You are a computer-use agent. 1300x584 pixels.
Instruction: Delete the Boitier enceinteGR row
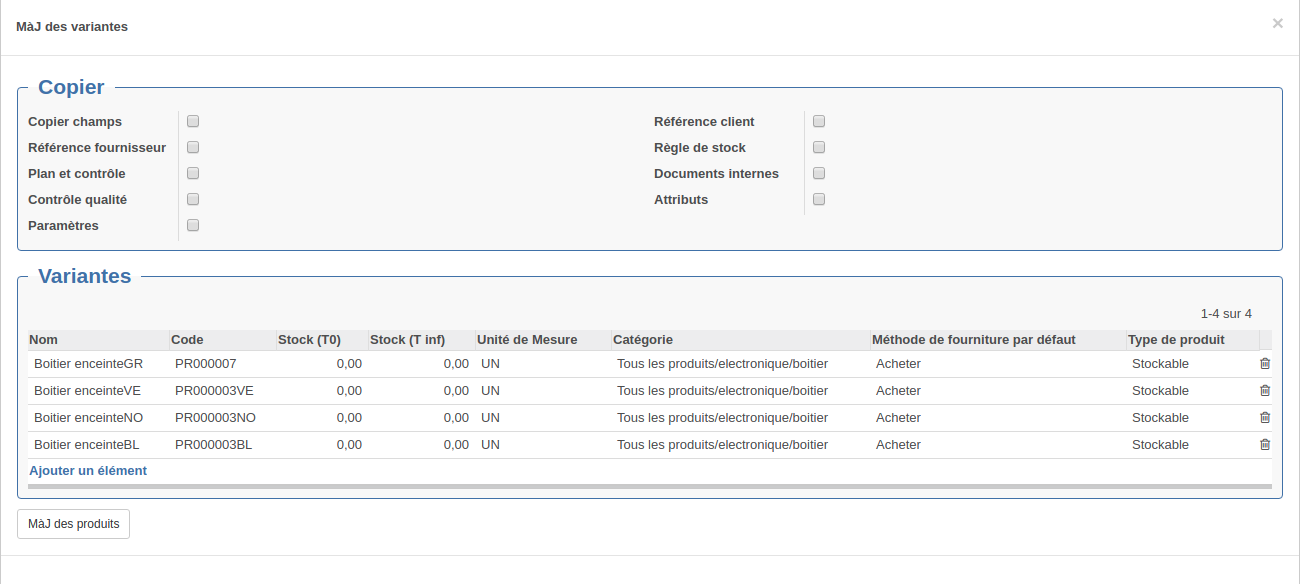tap(1265, 364)
